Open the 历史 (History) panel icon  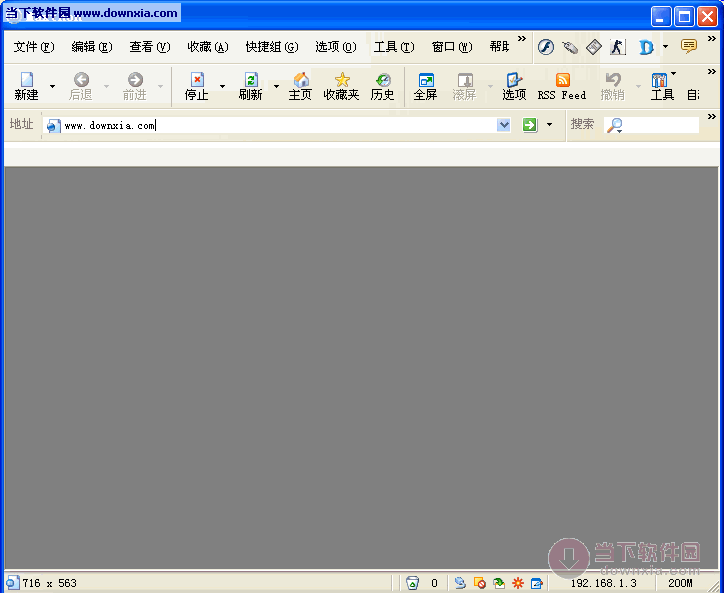click(383, 86)
